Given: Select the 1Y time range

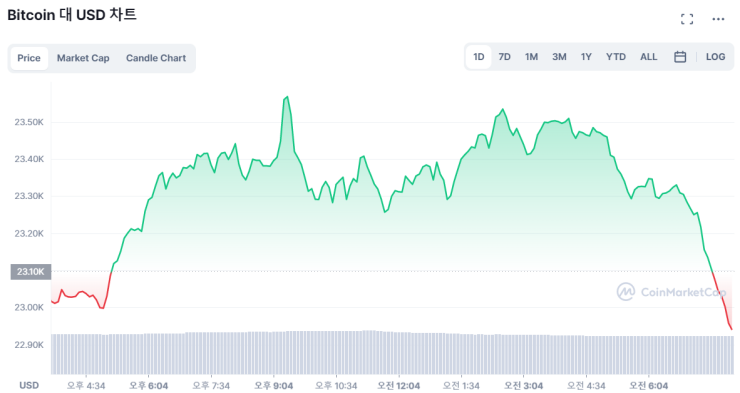Looking at the screenshot, I should click(x=586, y=57).
